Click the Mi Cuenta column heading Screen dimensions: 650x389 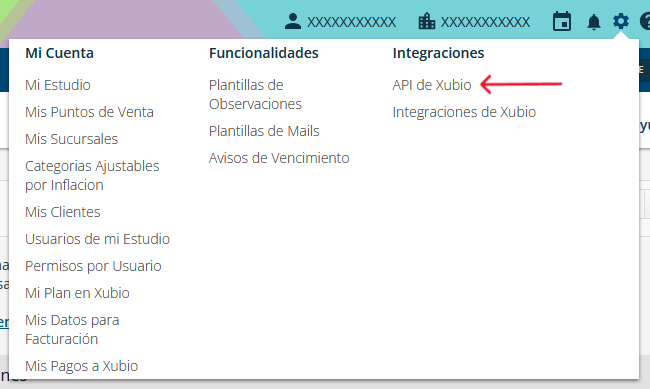59,53
